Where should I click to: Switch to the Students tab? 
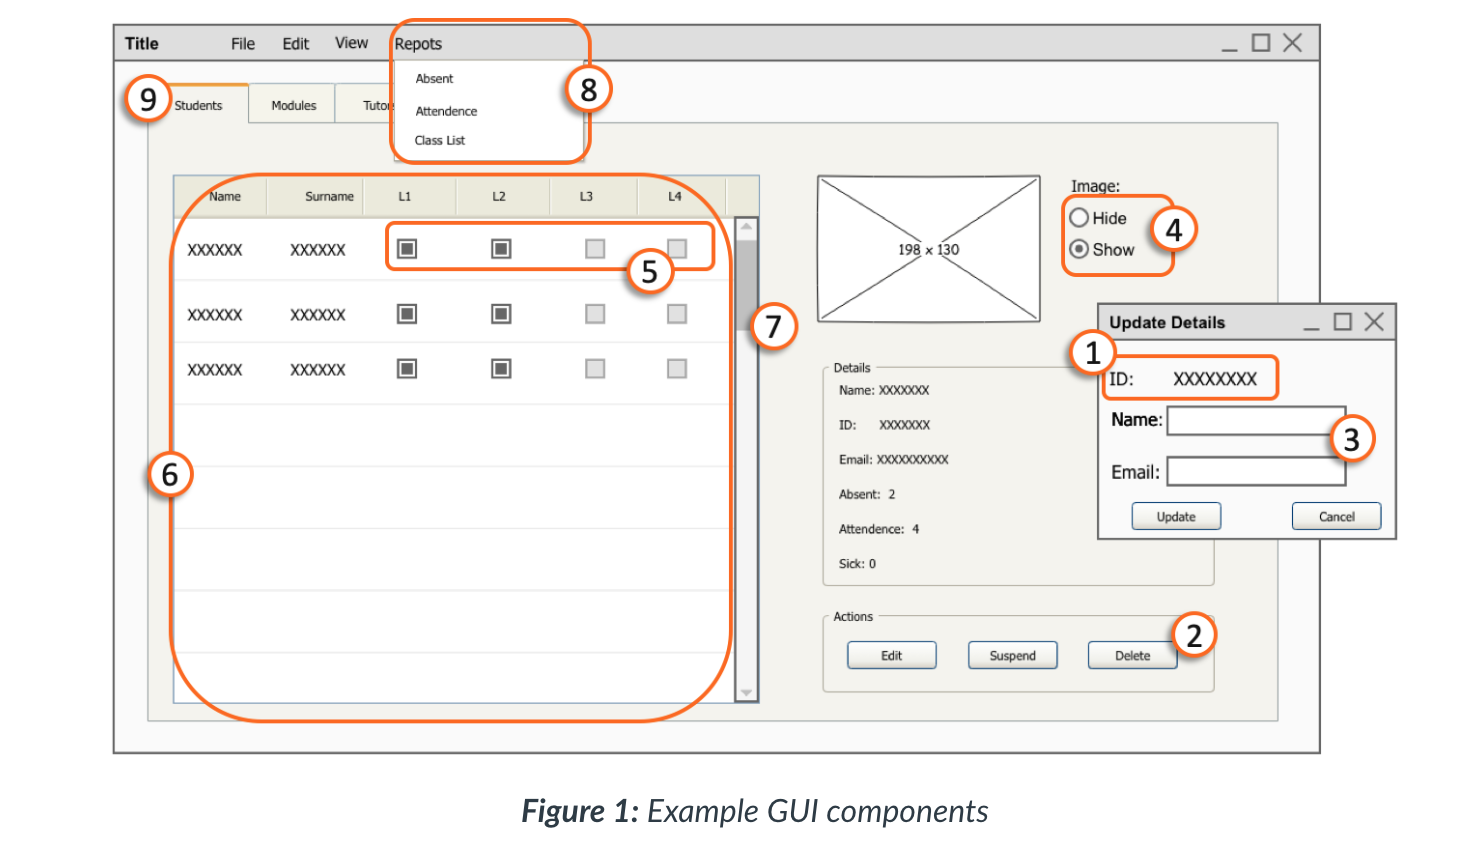point(198,105)
